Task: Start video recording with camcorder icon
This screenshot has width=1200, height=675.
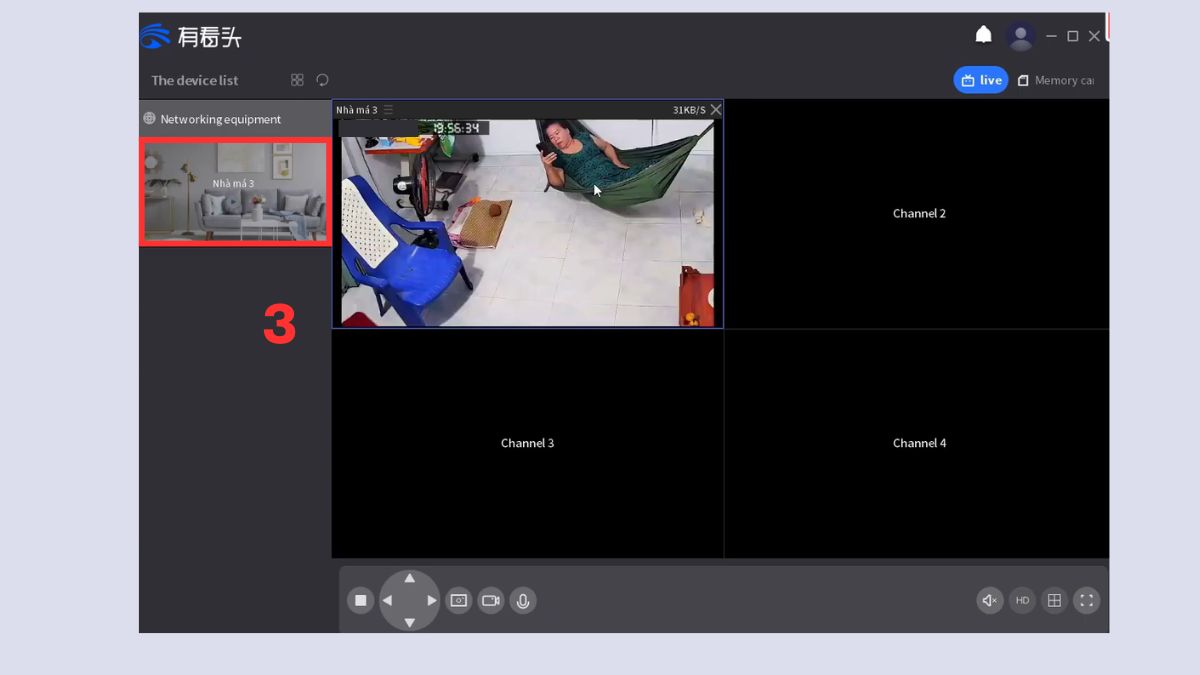Action: coord(490,600)
